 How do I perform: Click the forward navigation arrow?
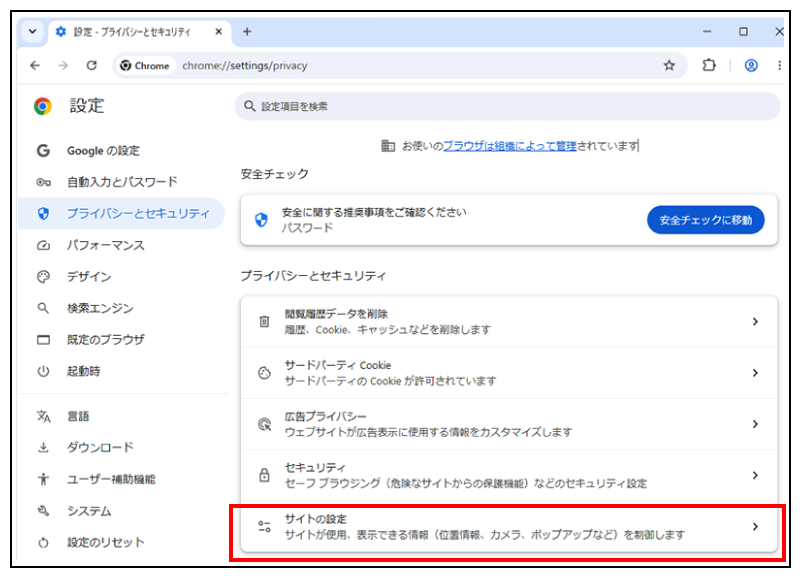pyautogui.click(x=63, y=65)
